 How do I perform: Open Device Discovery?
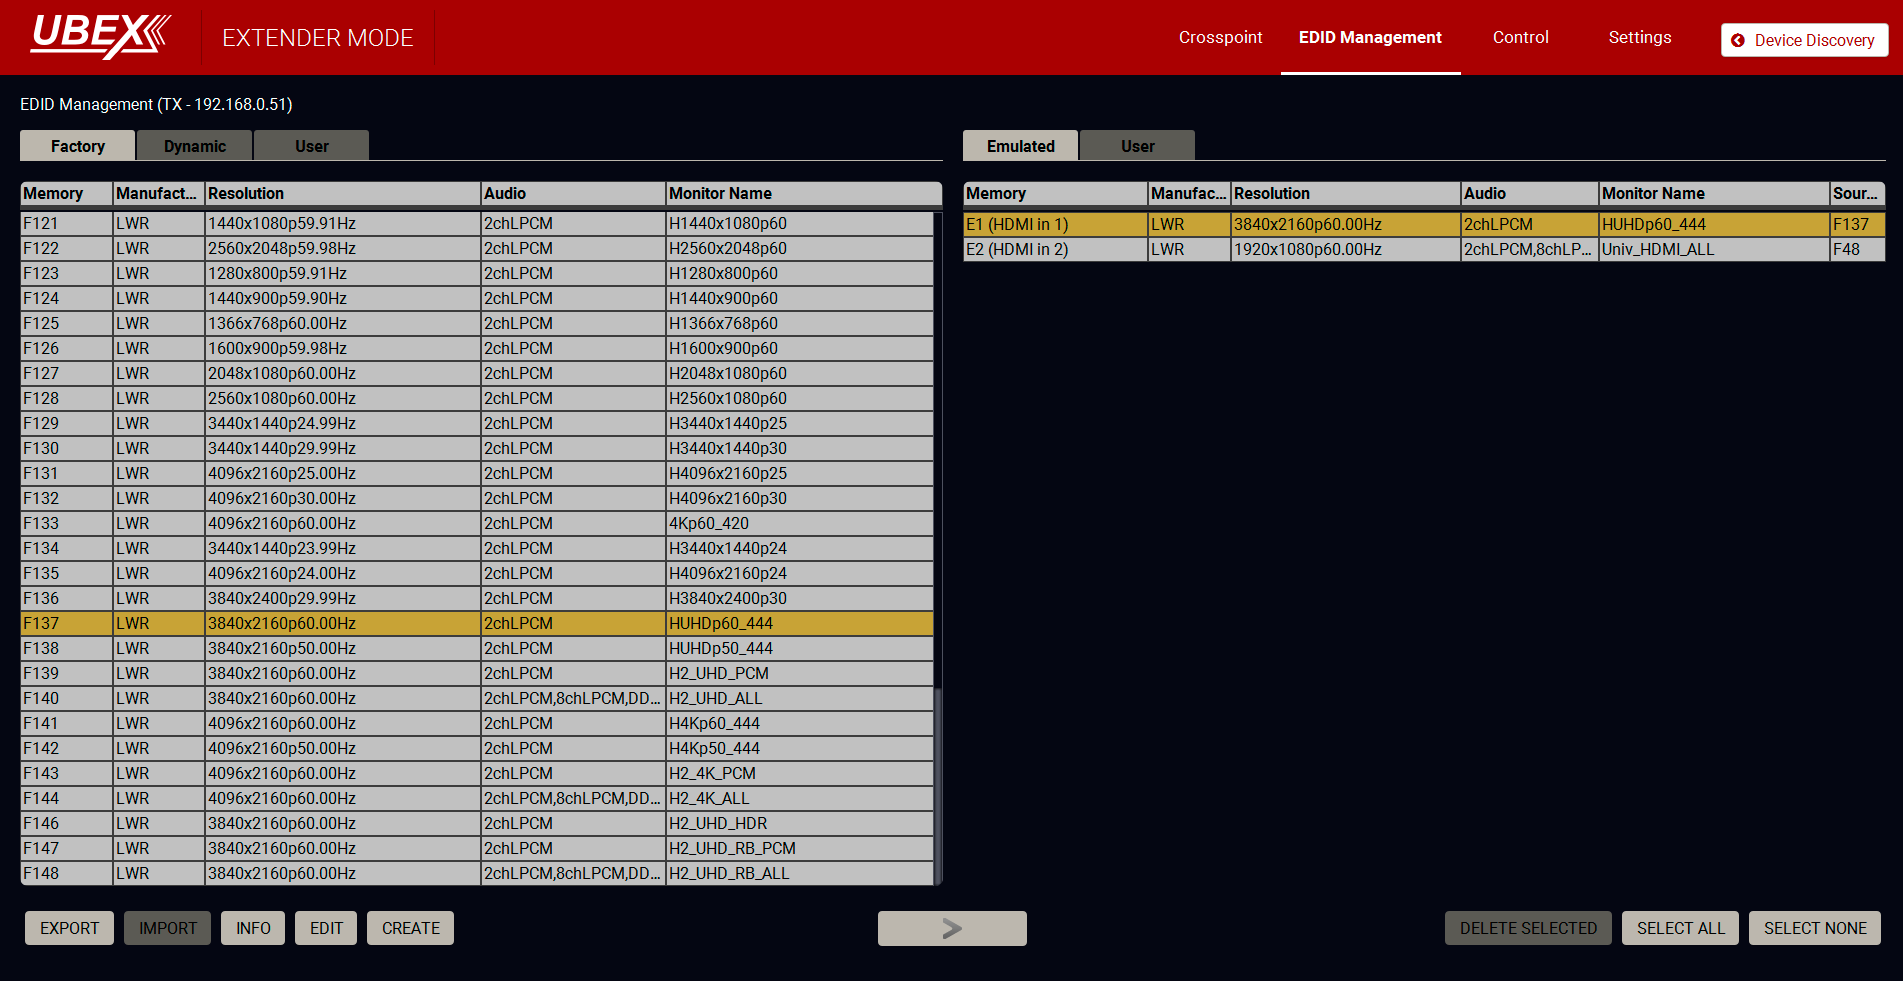pos(1804,40)
